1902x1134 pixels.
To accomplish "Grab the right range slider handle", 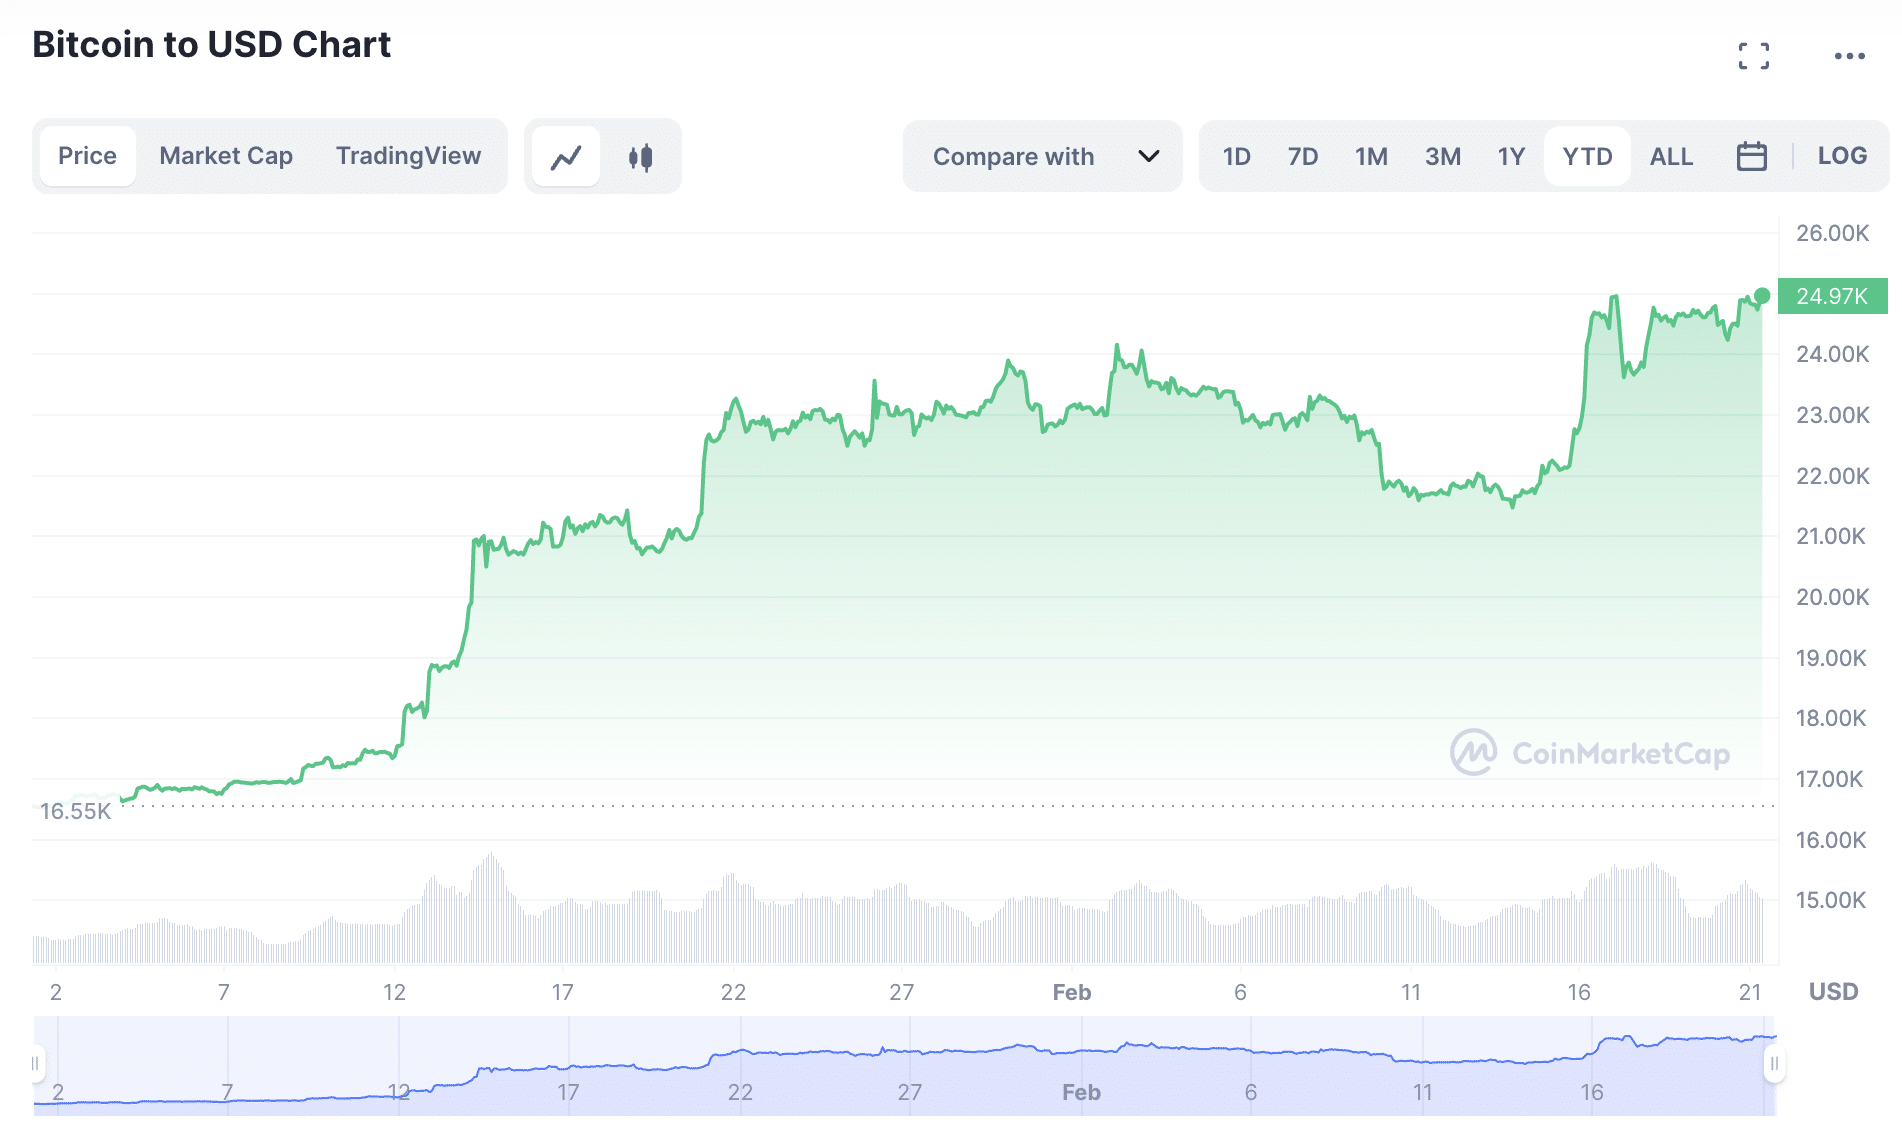I will 1774,1063.
